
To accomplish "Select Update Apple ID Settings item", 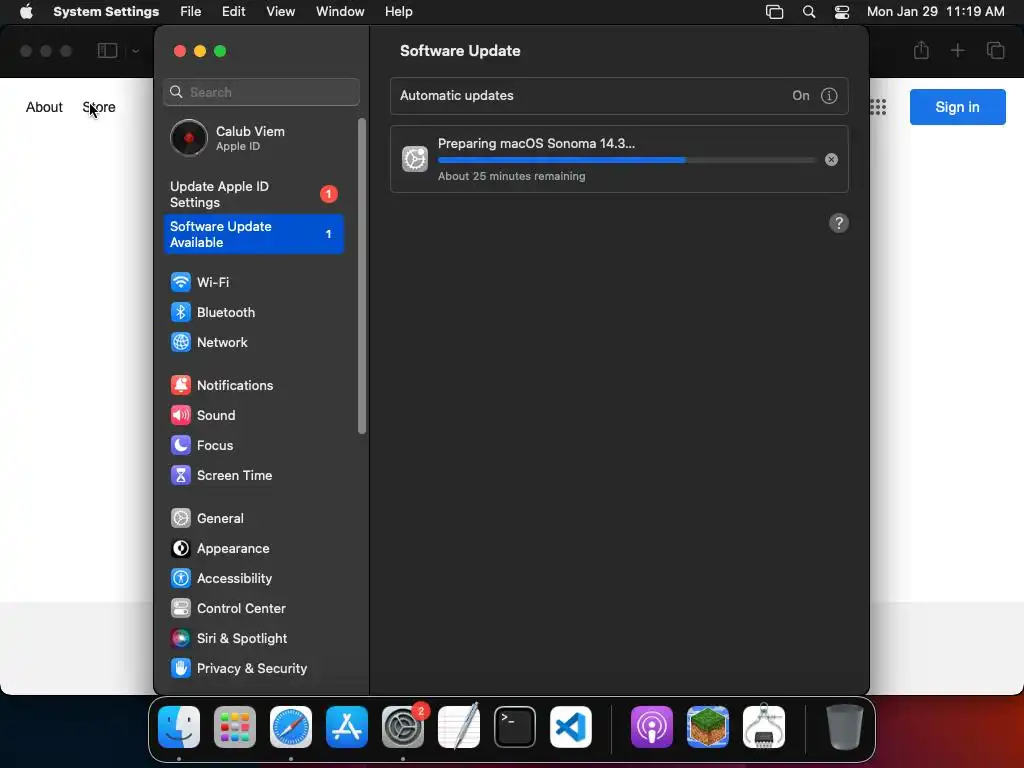I will [253, 195].
